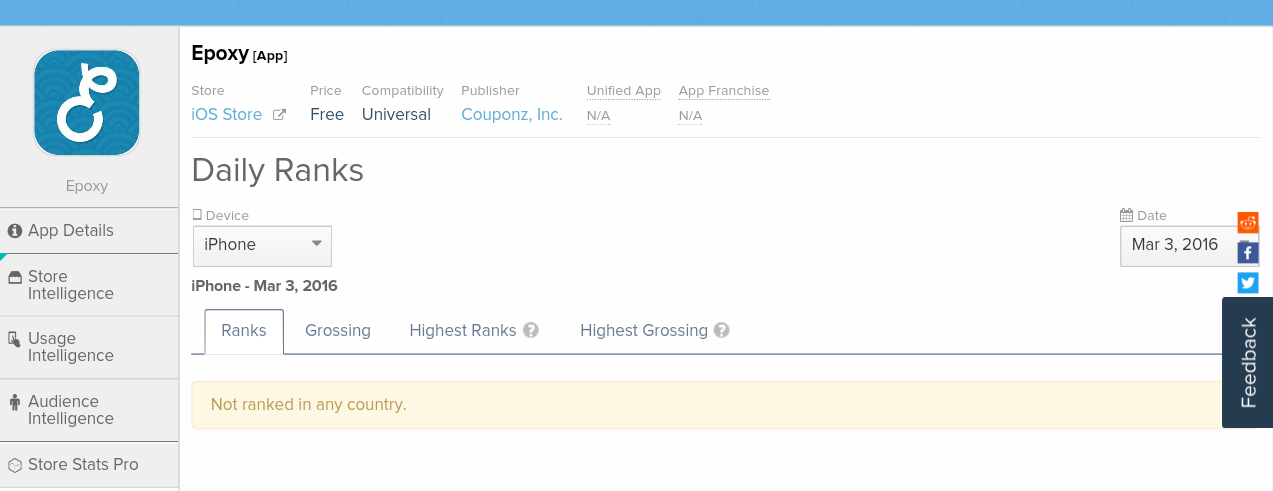Click the Store Intelligence storefront icon
Viewport: 1273px width, 491px height.
pos(15,277)
